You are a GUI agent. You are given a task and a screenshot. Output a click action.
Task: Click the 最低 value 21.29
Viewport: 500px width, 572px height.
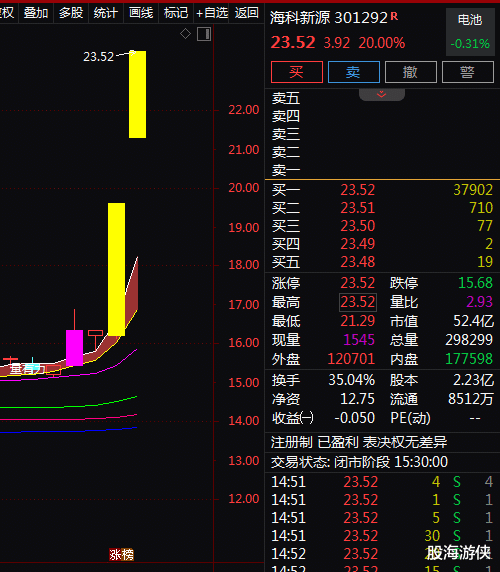pyautogui.click(x=357, y=321)
